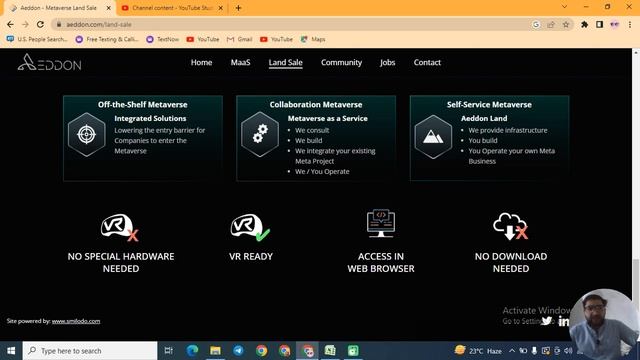
Task: Show hidden system tray icons
Action: click(x=512, y=351)
